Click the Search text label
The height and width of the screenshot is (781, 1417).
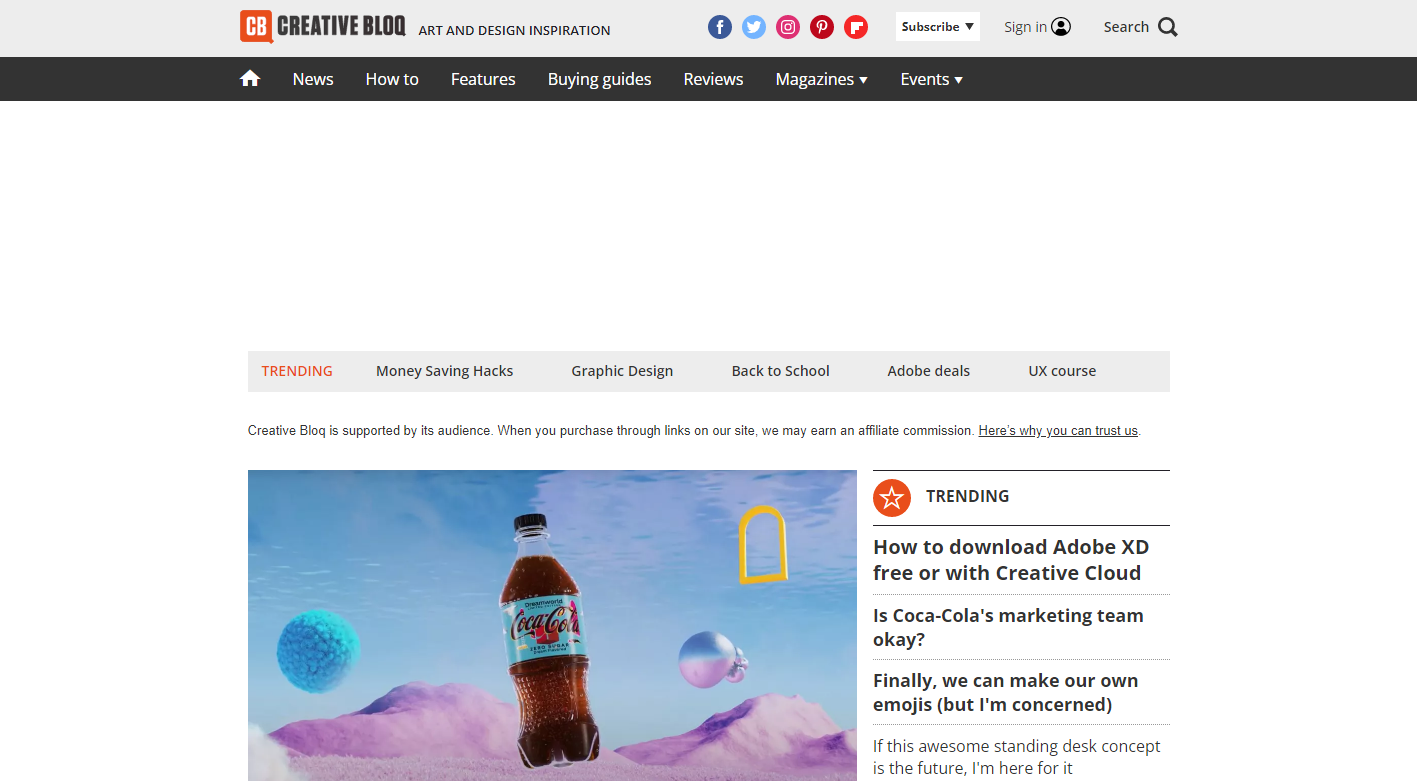tap(1126, 27)
